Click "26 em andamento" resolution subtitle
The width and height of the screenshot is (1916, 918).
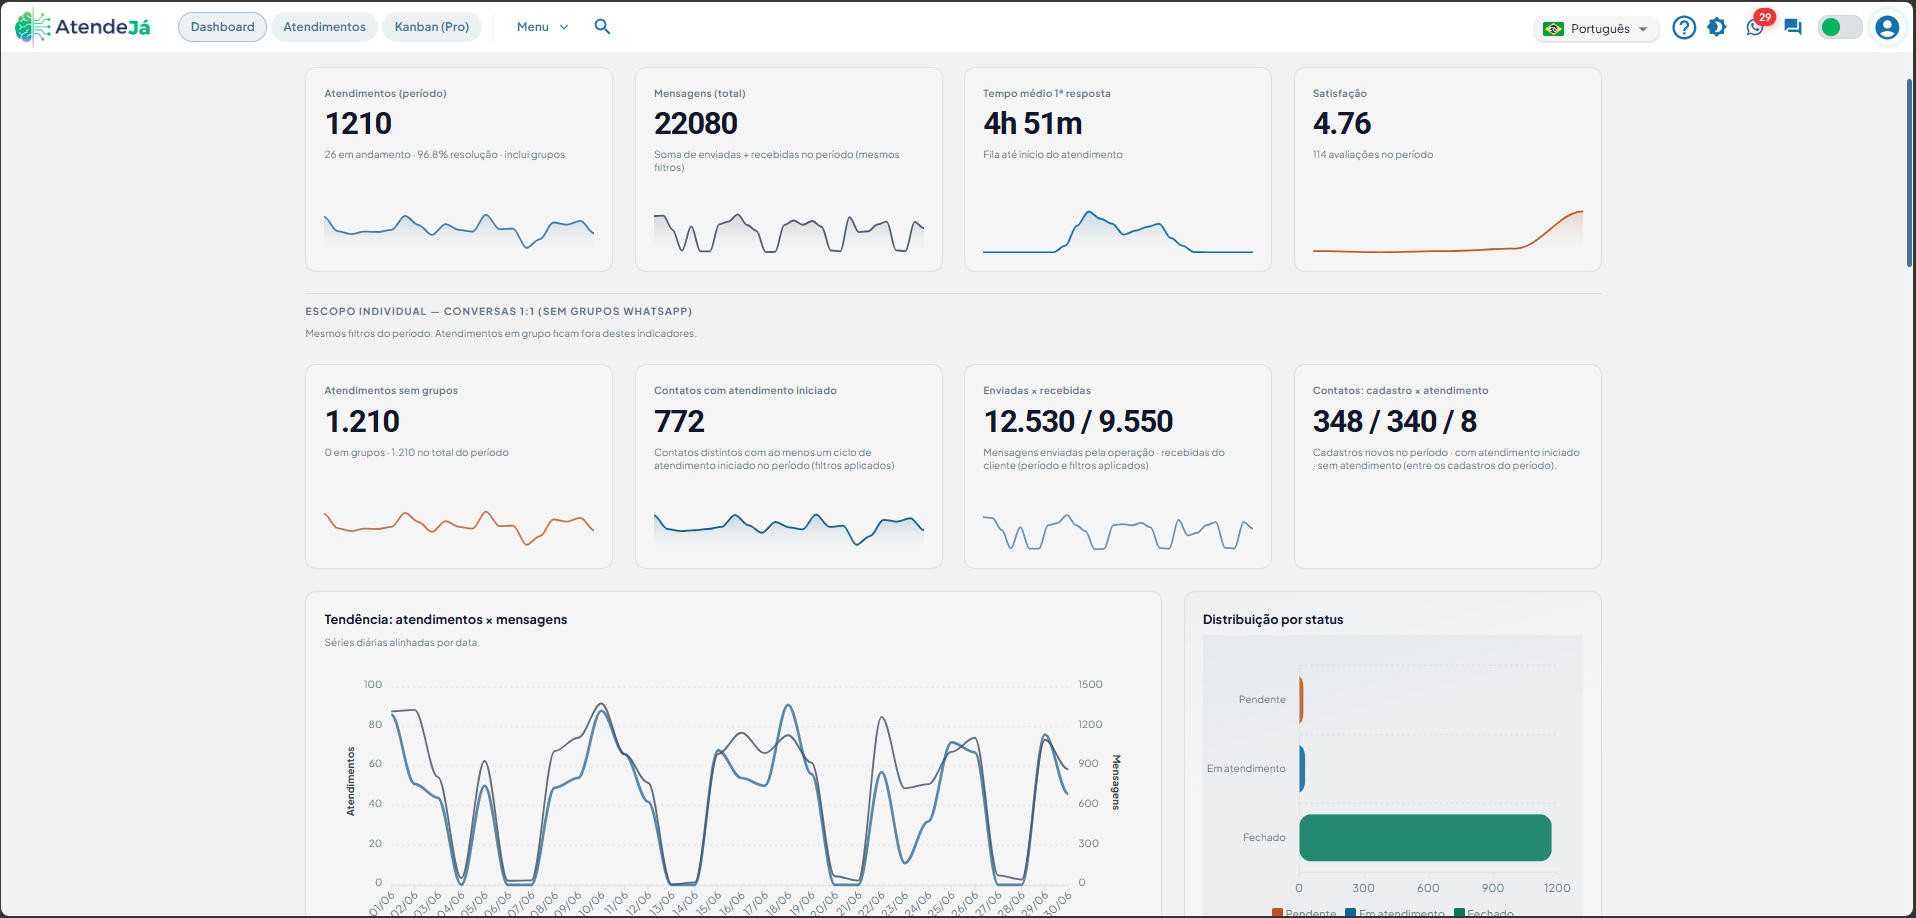tap(444, 155)
